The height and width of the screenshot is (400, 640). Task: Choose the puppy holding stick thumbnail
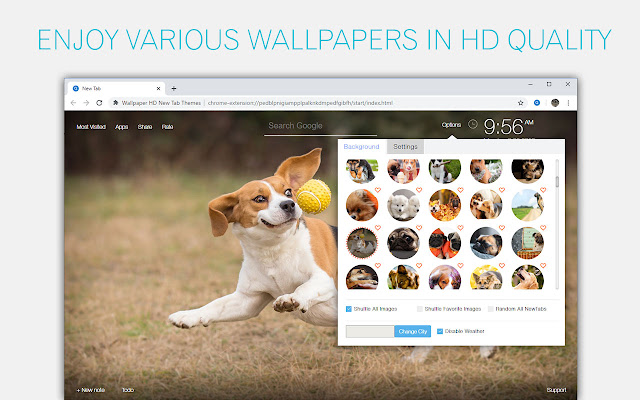tap(444, 171)
